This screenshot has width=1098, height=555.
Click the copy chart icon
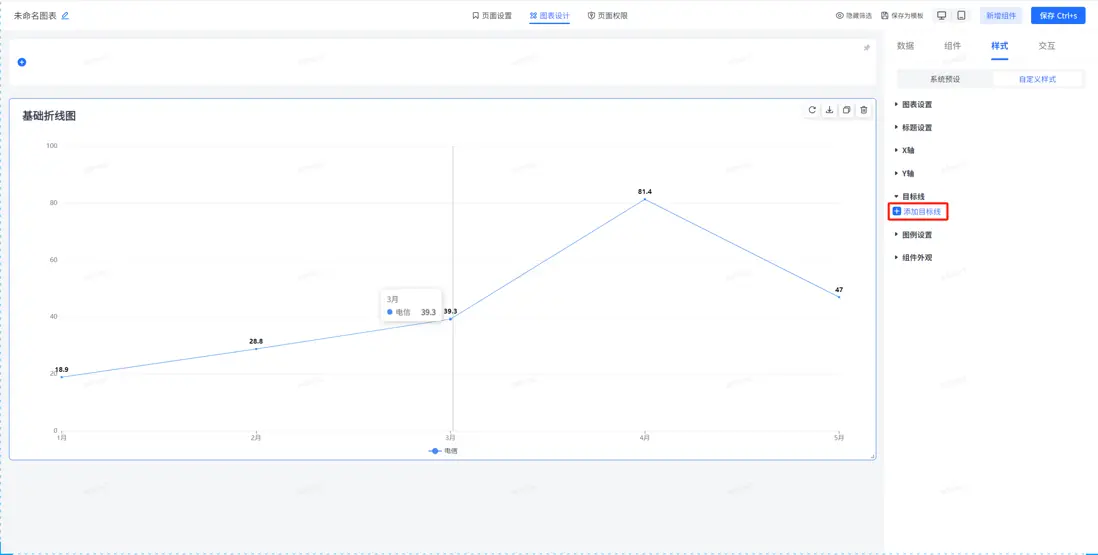point(847,110)
